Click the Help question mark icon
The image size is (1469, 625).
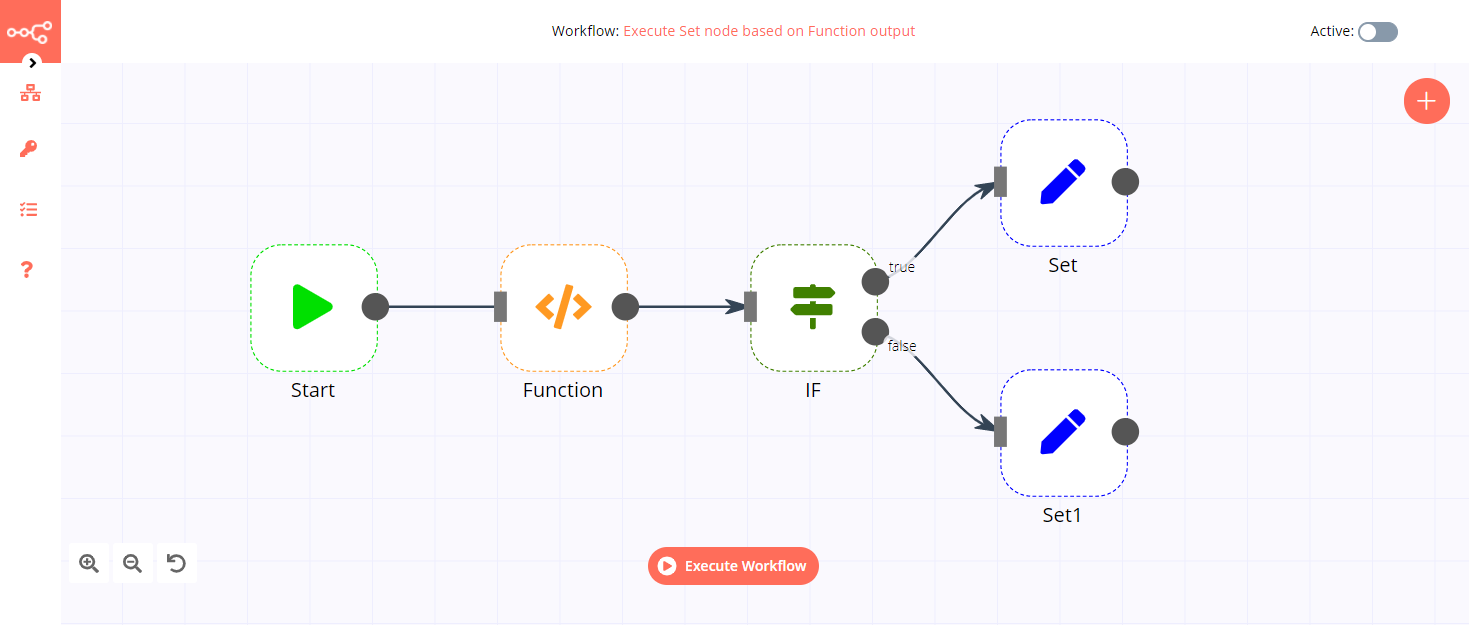pos(27,269)
